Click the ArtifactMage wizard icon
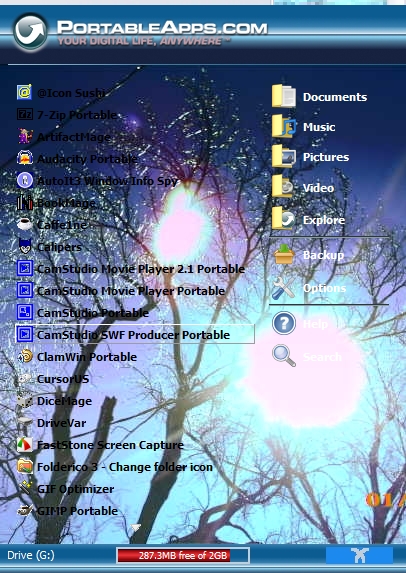The height and width of the screenshot is (573, 406). click(x=24, y=136)
